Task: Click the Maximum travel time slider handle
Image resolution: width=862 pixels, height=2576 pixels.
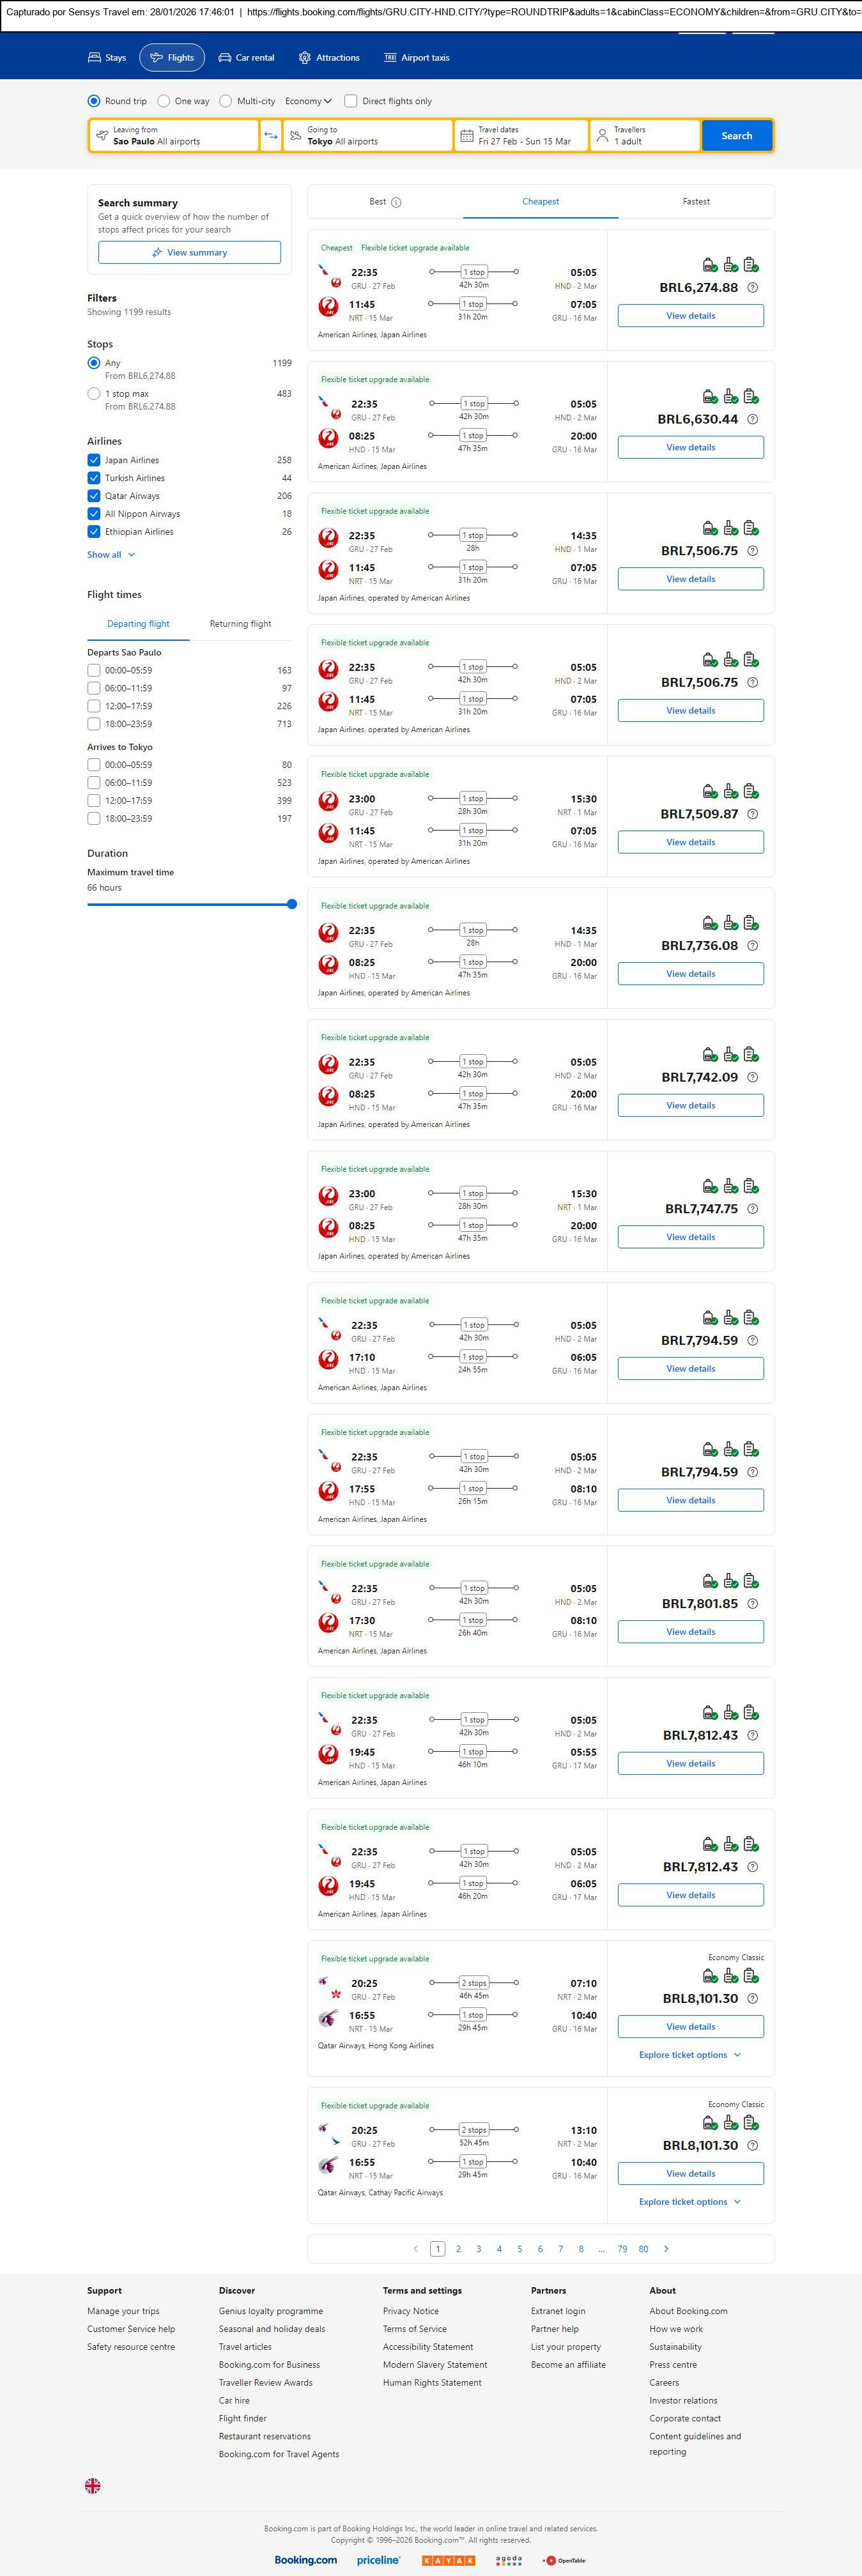Action: (x=292, y=904)
